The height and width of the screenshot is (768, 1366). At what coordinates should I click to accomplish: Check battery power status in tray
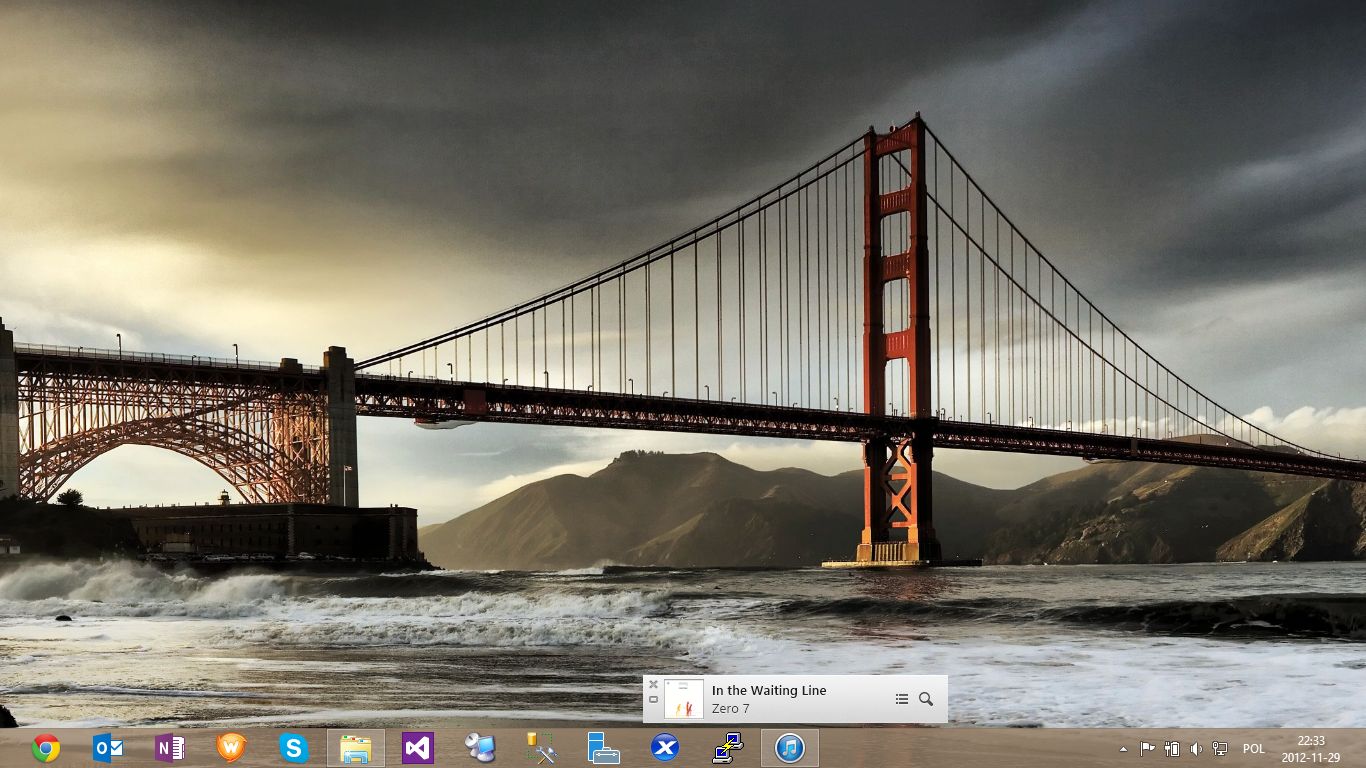coord(1172,748)
